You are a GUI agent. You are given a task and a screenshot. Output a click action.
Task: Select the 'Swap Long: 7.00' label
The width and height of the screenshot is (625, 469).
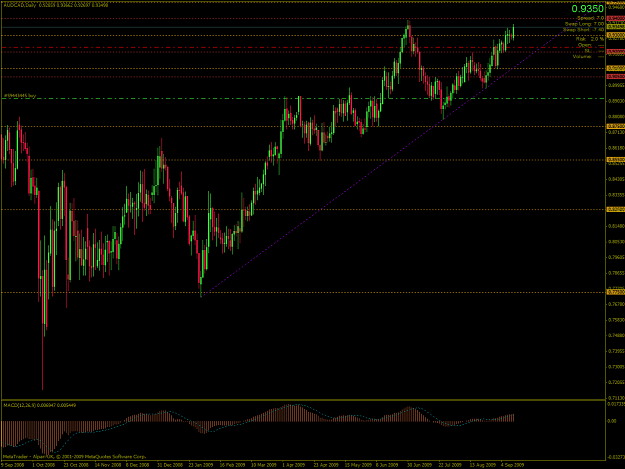(x=584, y=24)
